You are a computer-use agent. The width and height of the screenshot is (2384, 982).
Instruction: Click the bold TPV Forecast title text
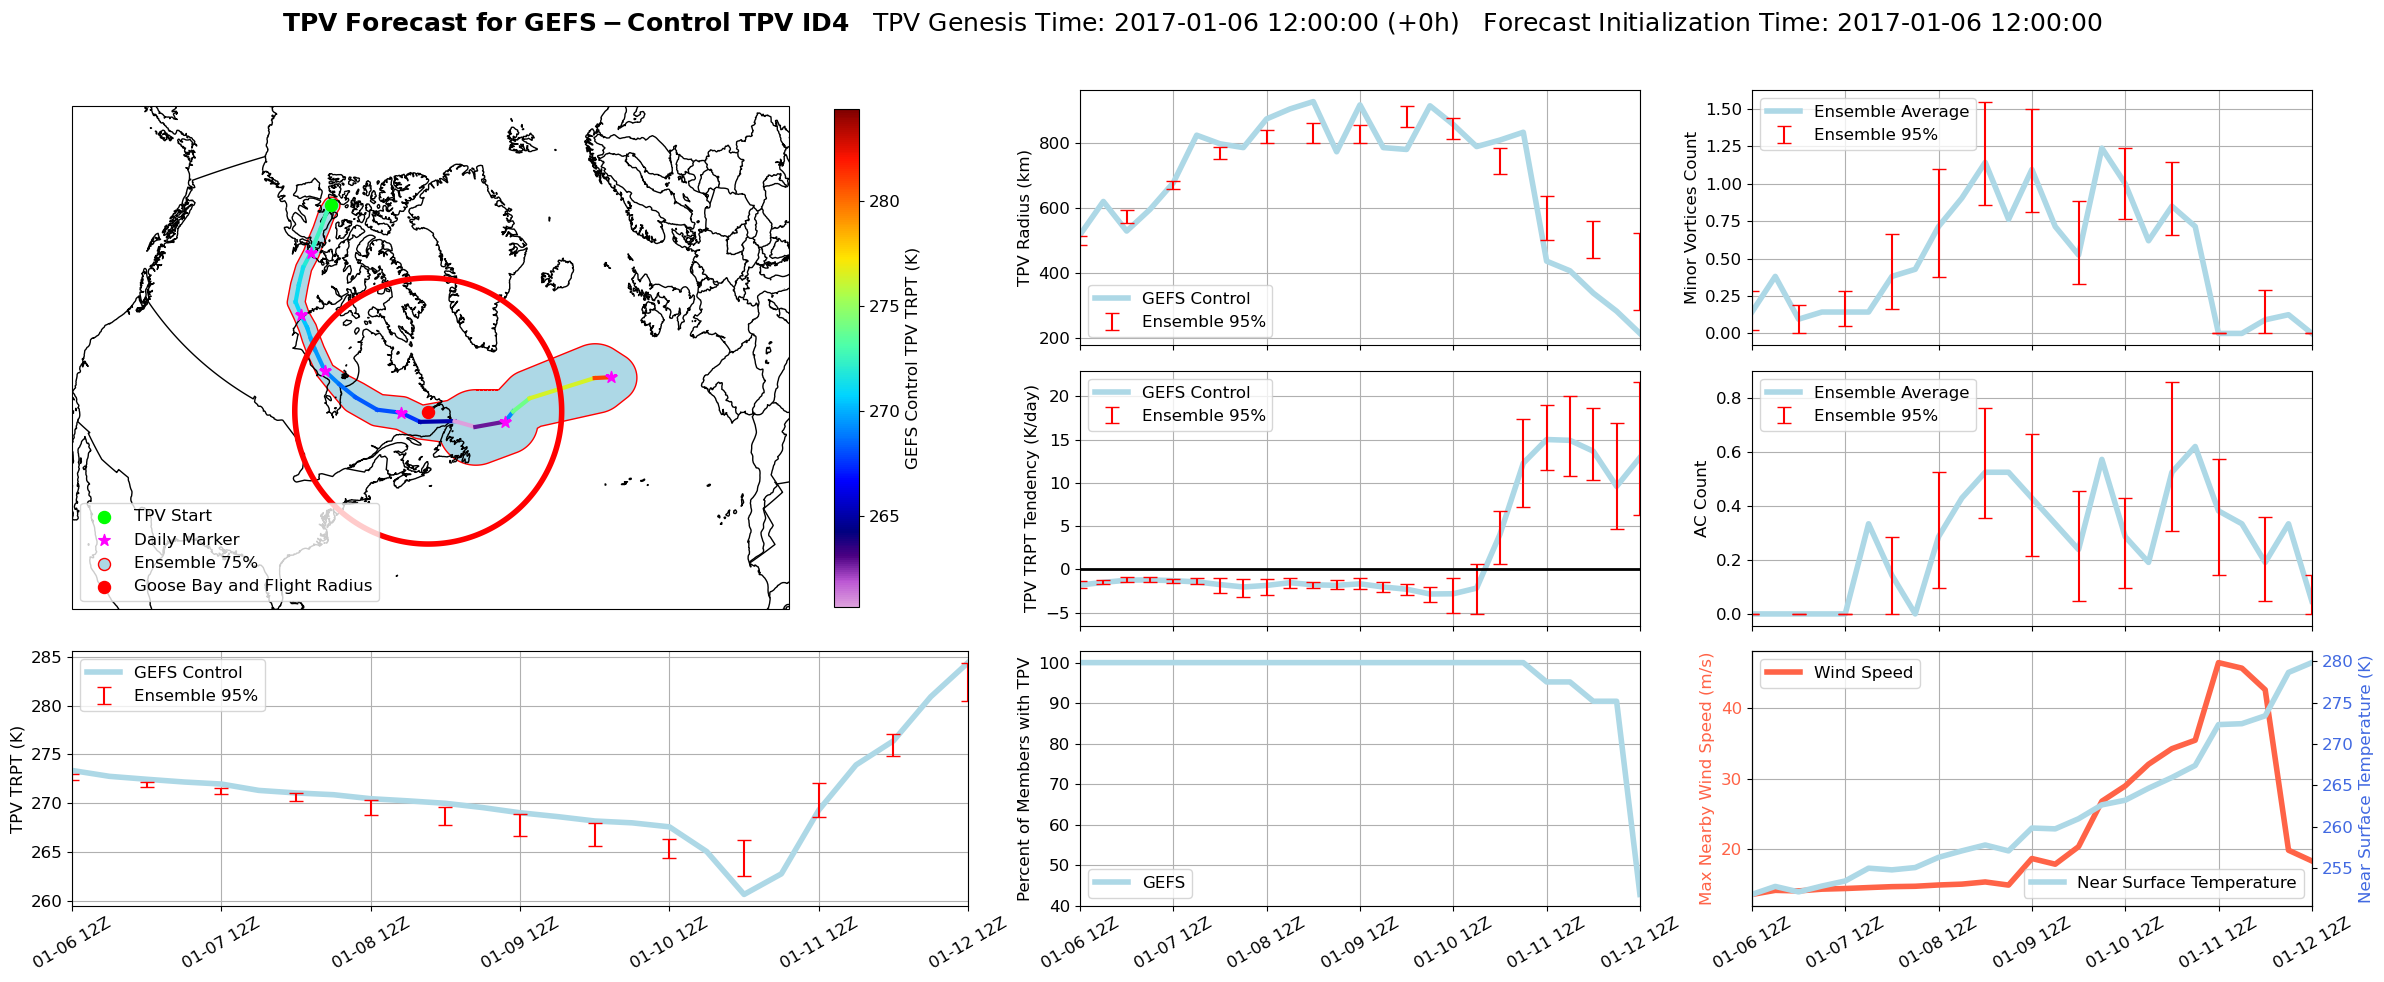click(x=565, y=23)
